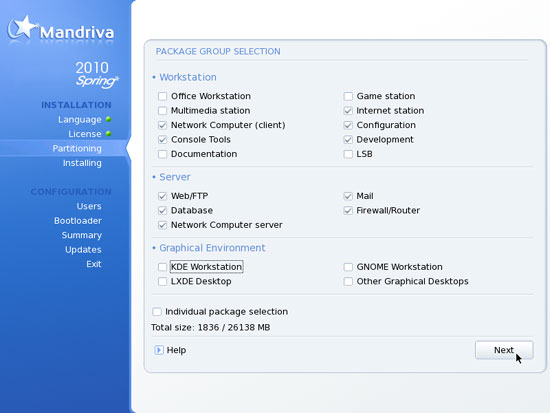Click the Next button
550x413 pixels.
(x=504, y=350)
